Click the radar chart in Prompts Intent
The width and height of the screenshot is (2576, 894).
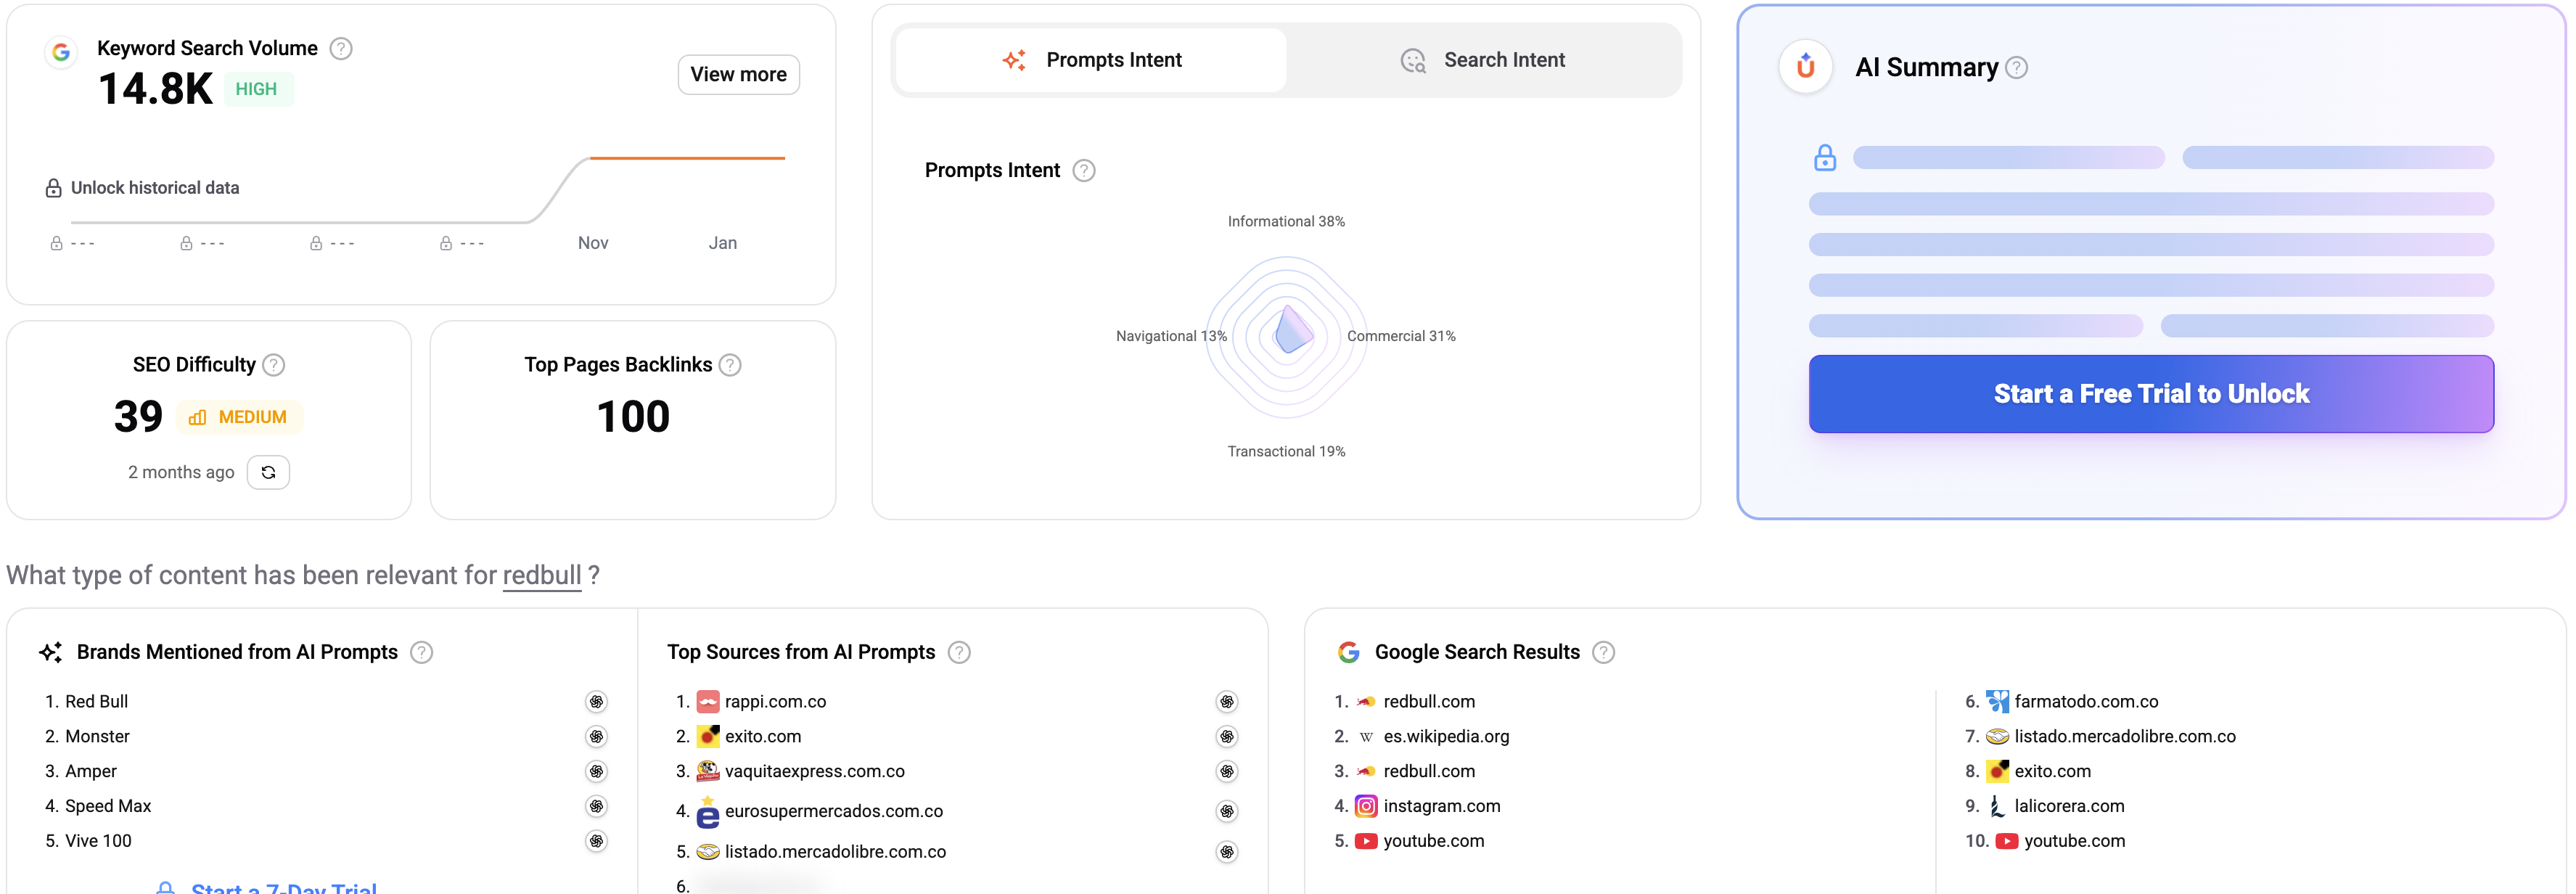pos(1286,336)
